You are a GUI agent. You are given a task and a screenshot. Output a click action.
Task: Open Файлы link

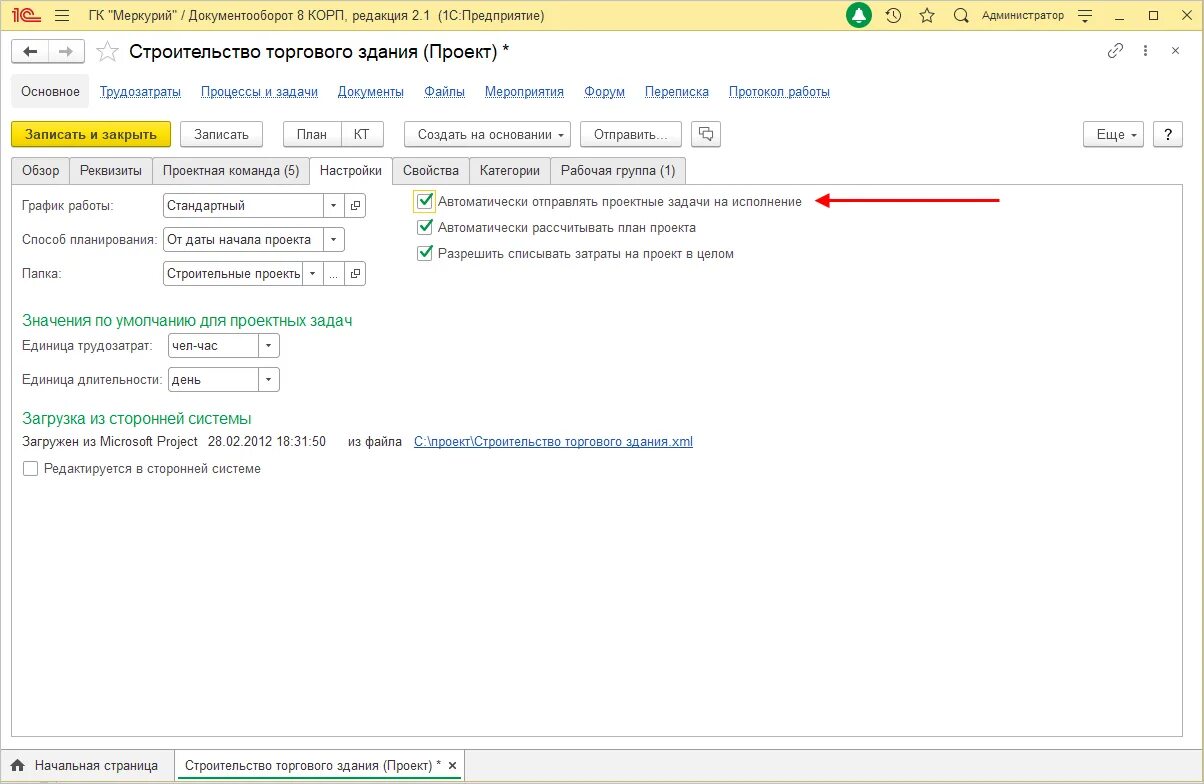pyautogui.click(x=444, y=91)
